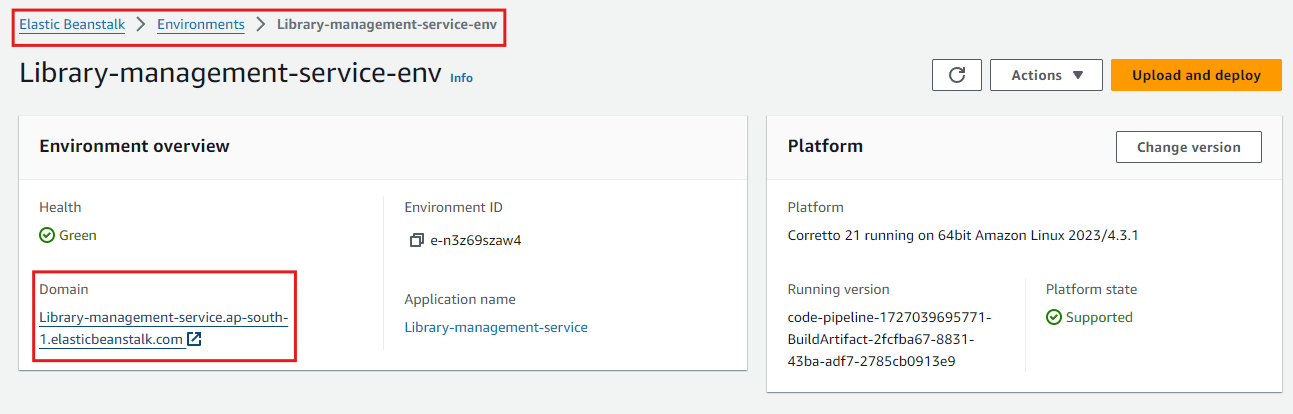Screen dimensions: 1293x414
Task: Select the environment ID e-n3z69szaw4
Action: [476, 241]
